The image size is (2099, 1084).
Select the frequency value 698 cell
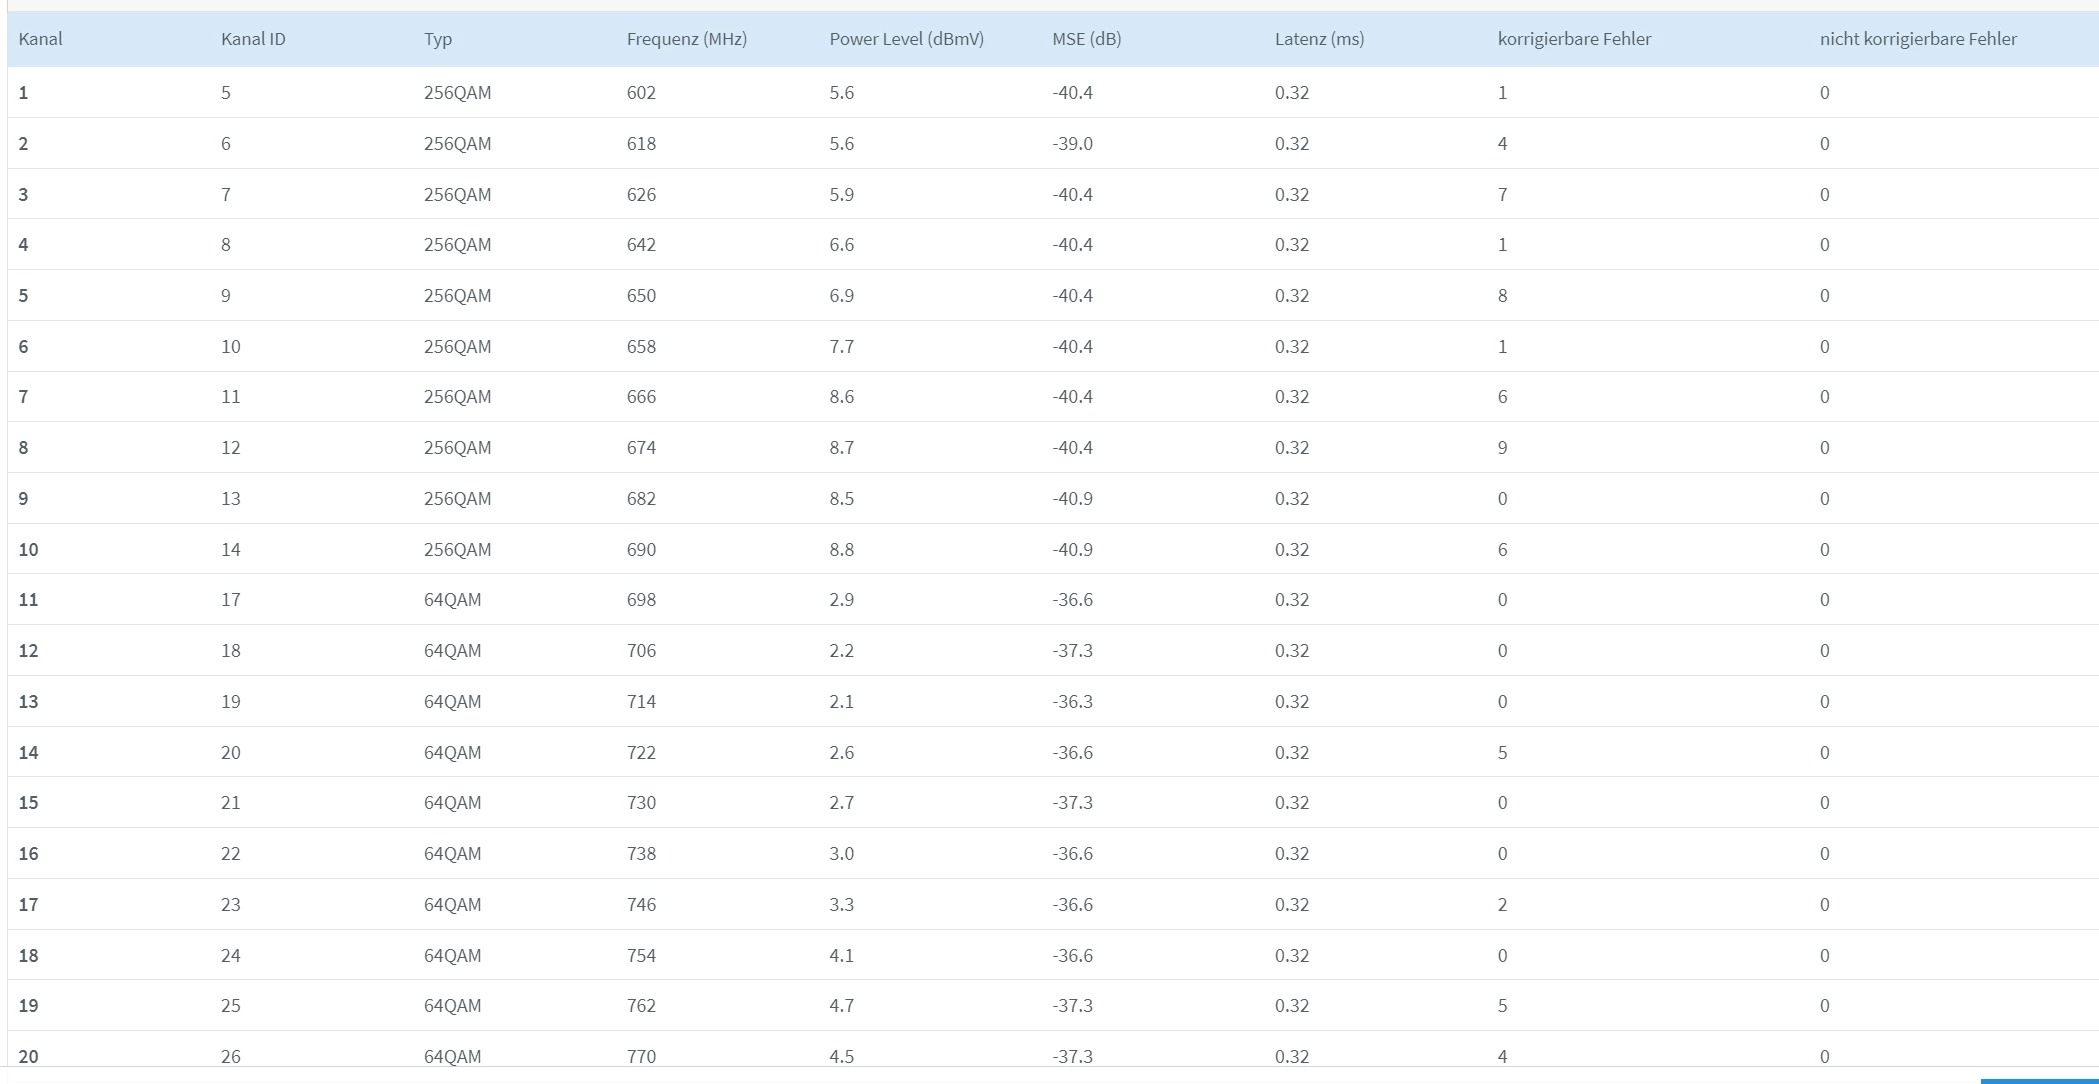641,600
